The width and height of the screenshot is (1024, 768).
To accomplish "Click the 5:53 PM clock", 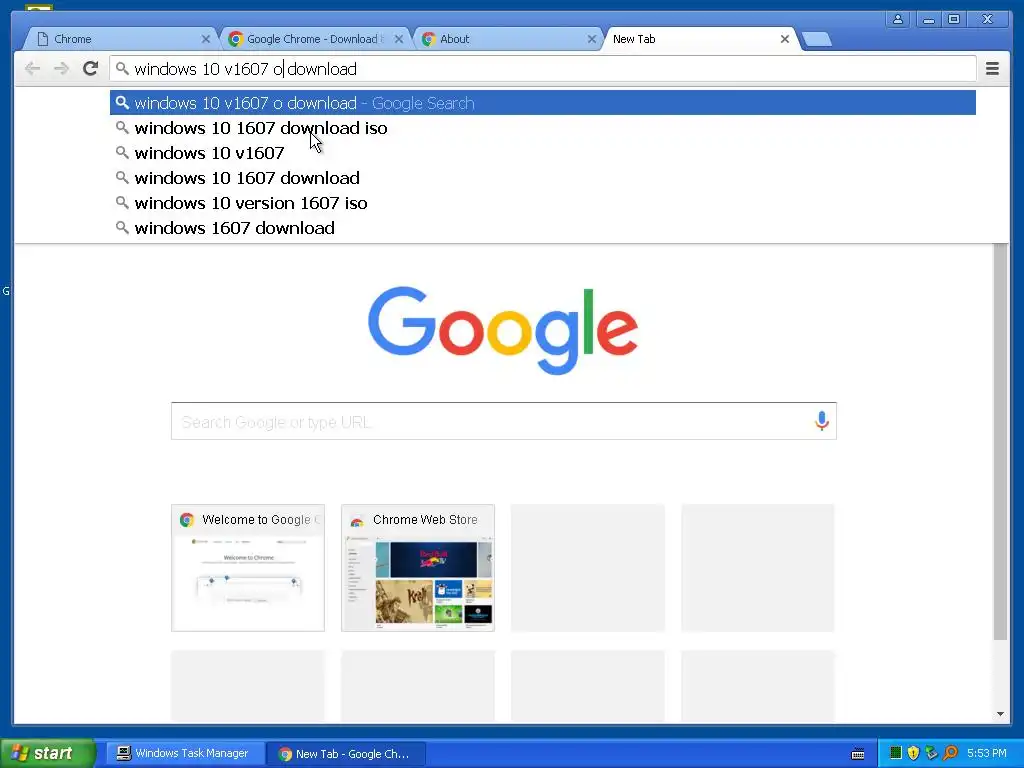I will (987, 753).
